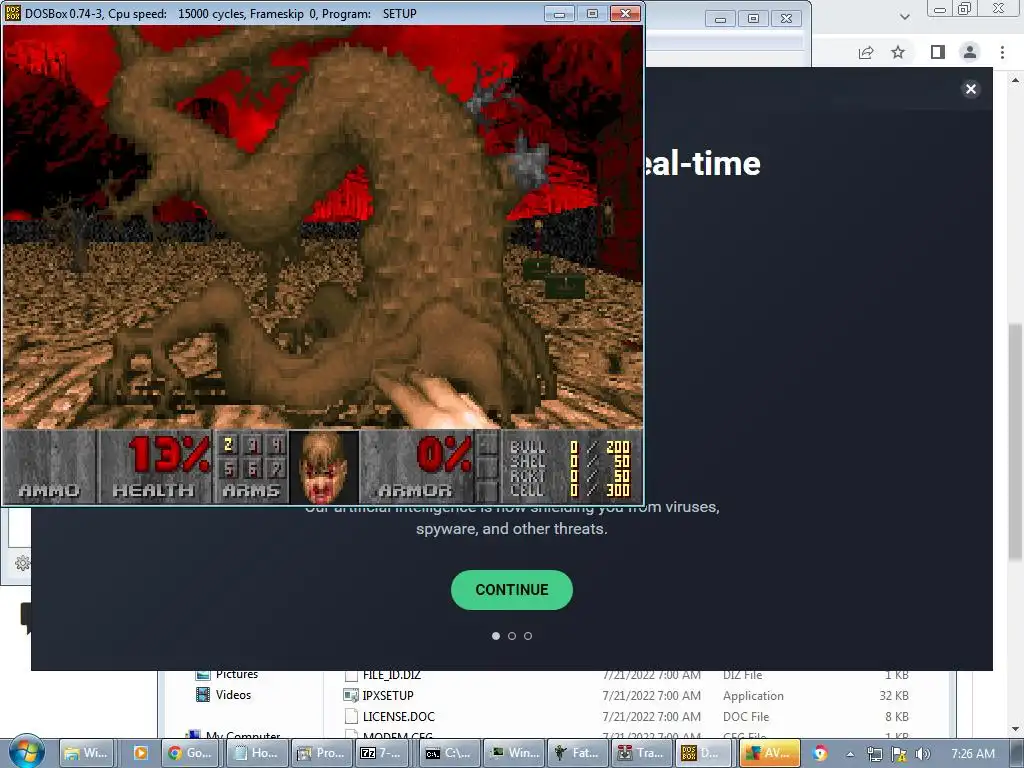
Task: Switch to the C:\ command prompt taskbar item
Action: tap(448, 753)
